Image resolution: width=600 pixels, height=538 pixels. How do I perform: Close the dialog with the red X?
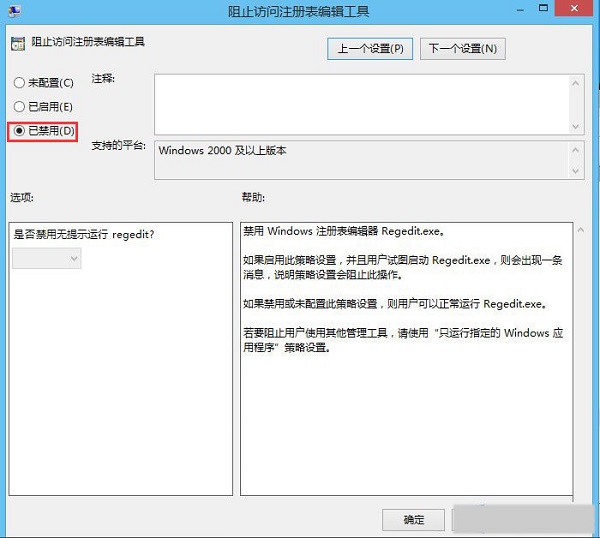point(574,8)
